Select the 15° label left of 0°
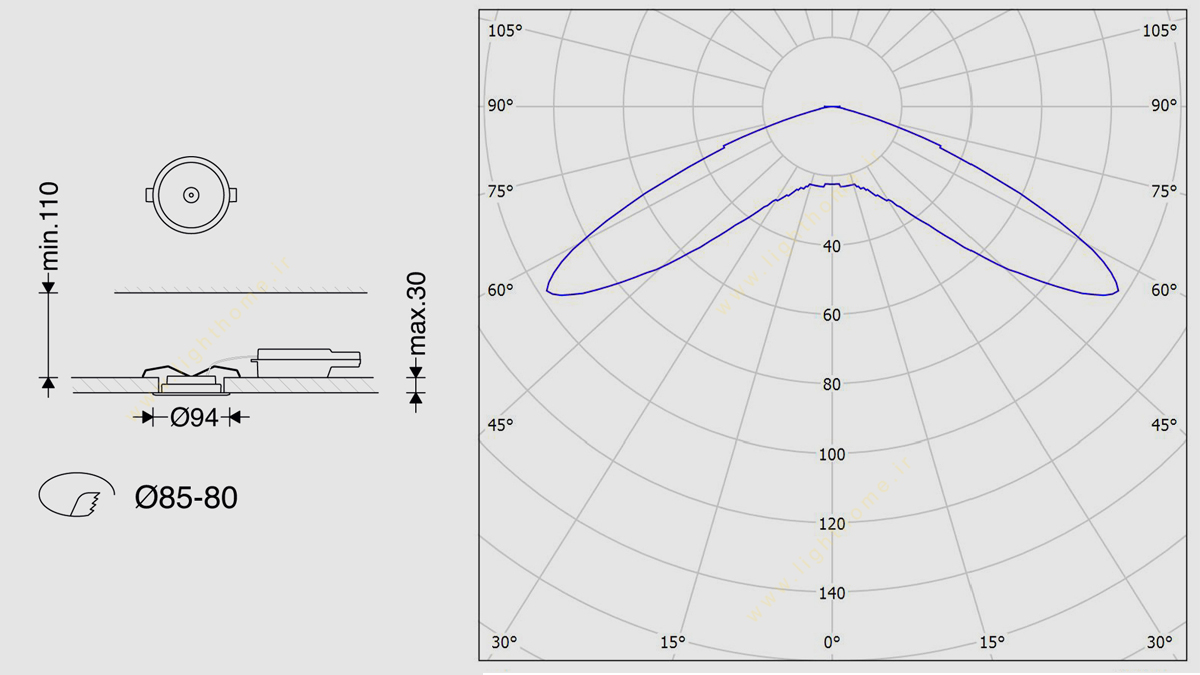 [x=673, y=642]
